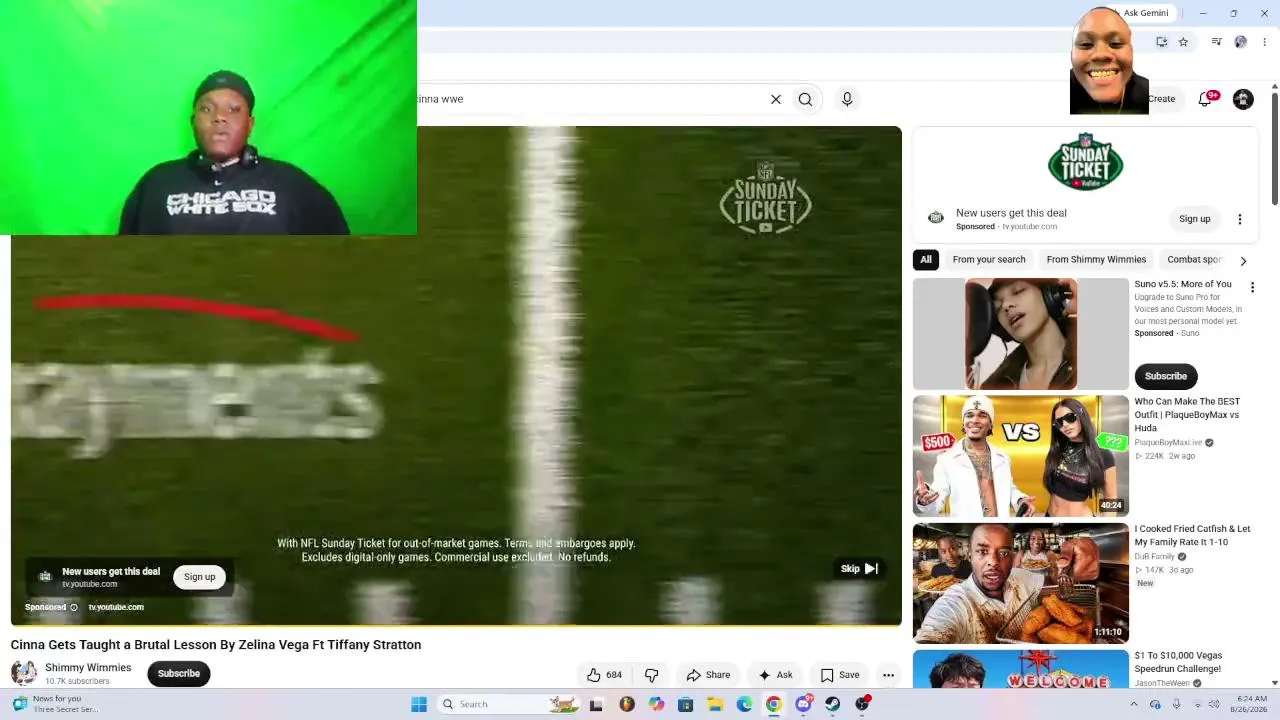The image size is (1280, 720).
Task: Select From Shimmy Wimmies chip
Action: (1096, 260)
